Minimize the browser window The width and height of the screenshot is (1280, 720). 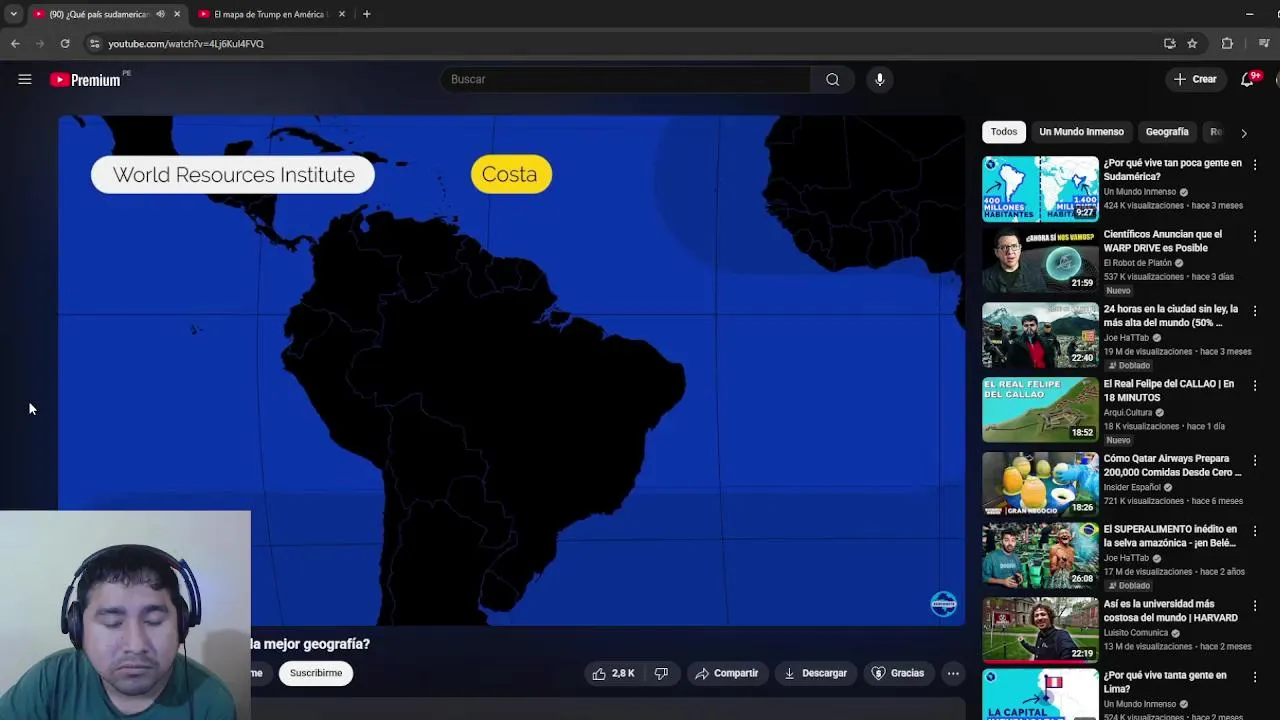click(x=1249, y=14)
